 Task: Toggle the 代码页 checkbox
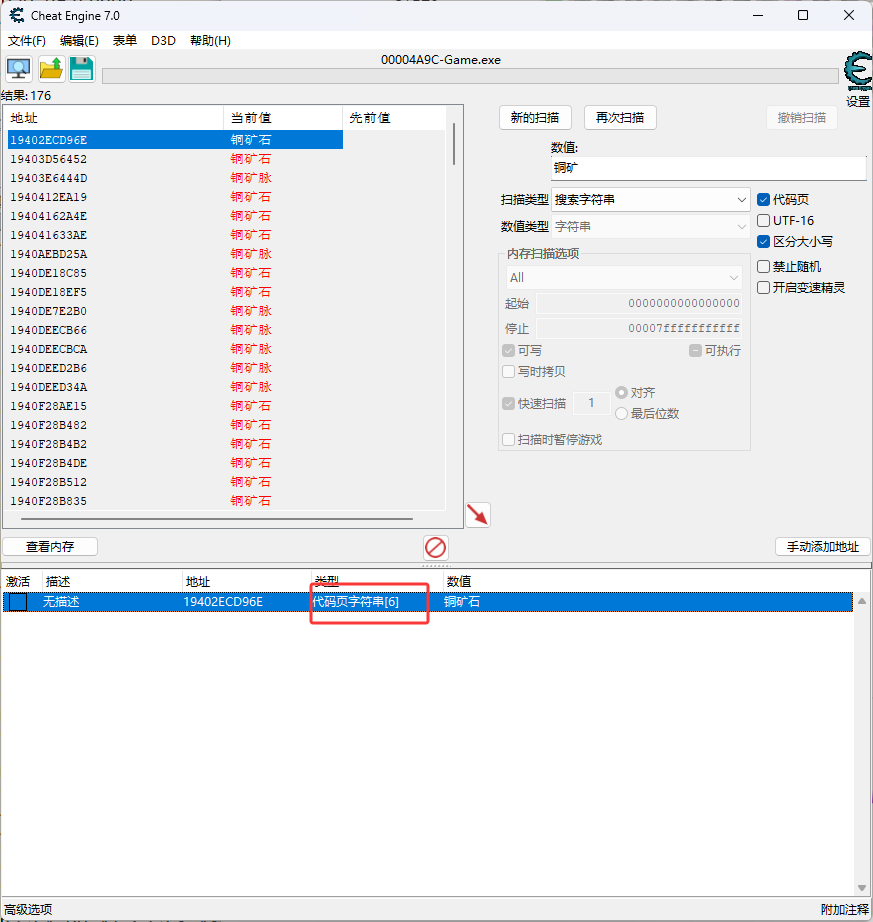(764, 200)
